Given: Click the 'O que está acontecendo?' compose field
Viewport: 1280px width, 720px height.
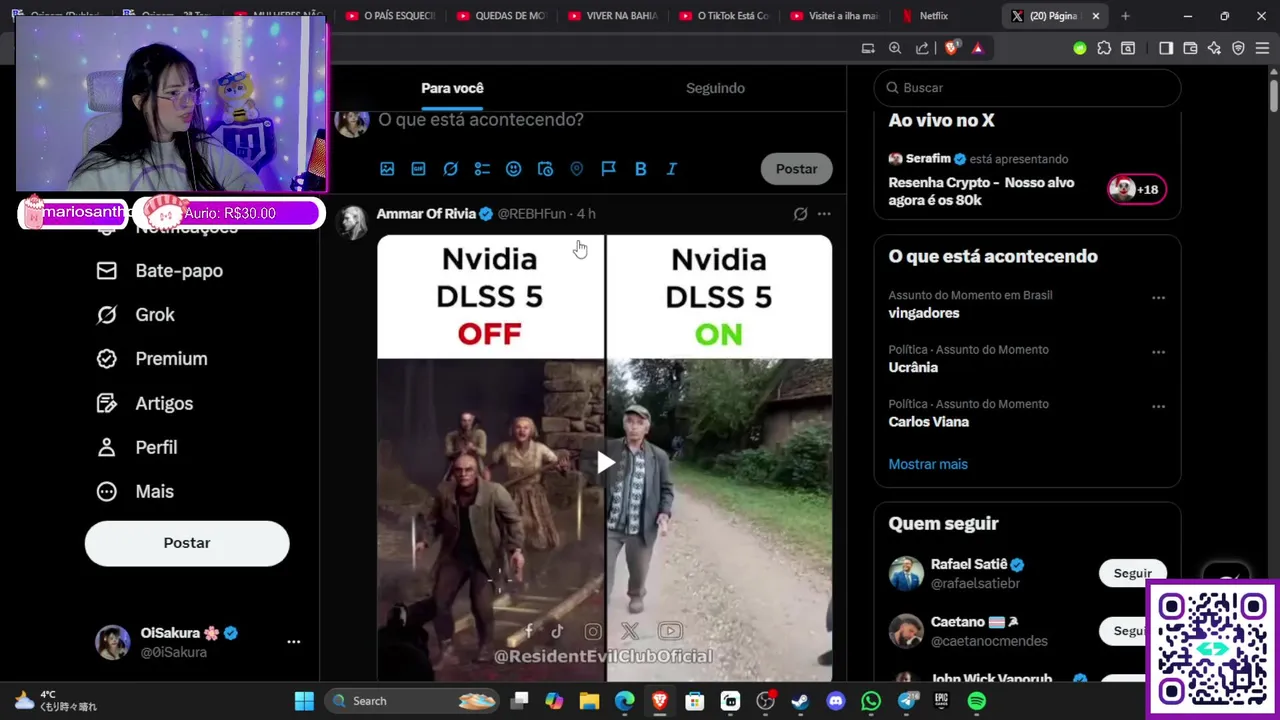Looking at the screenshot, I should (480, 120).
